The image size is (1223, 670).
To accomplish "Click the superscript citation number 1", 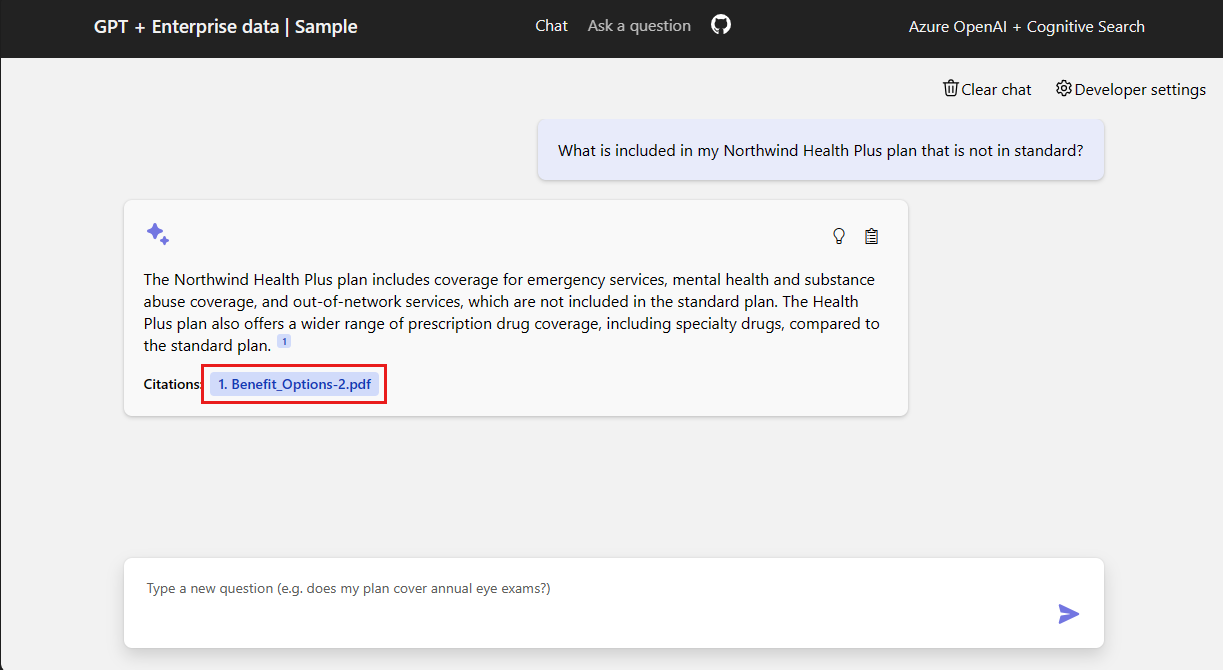I will tap(284, 342).
